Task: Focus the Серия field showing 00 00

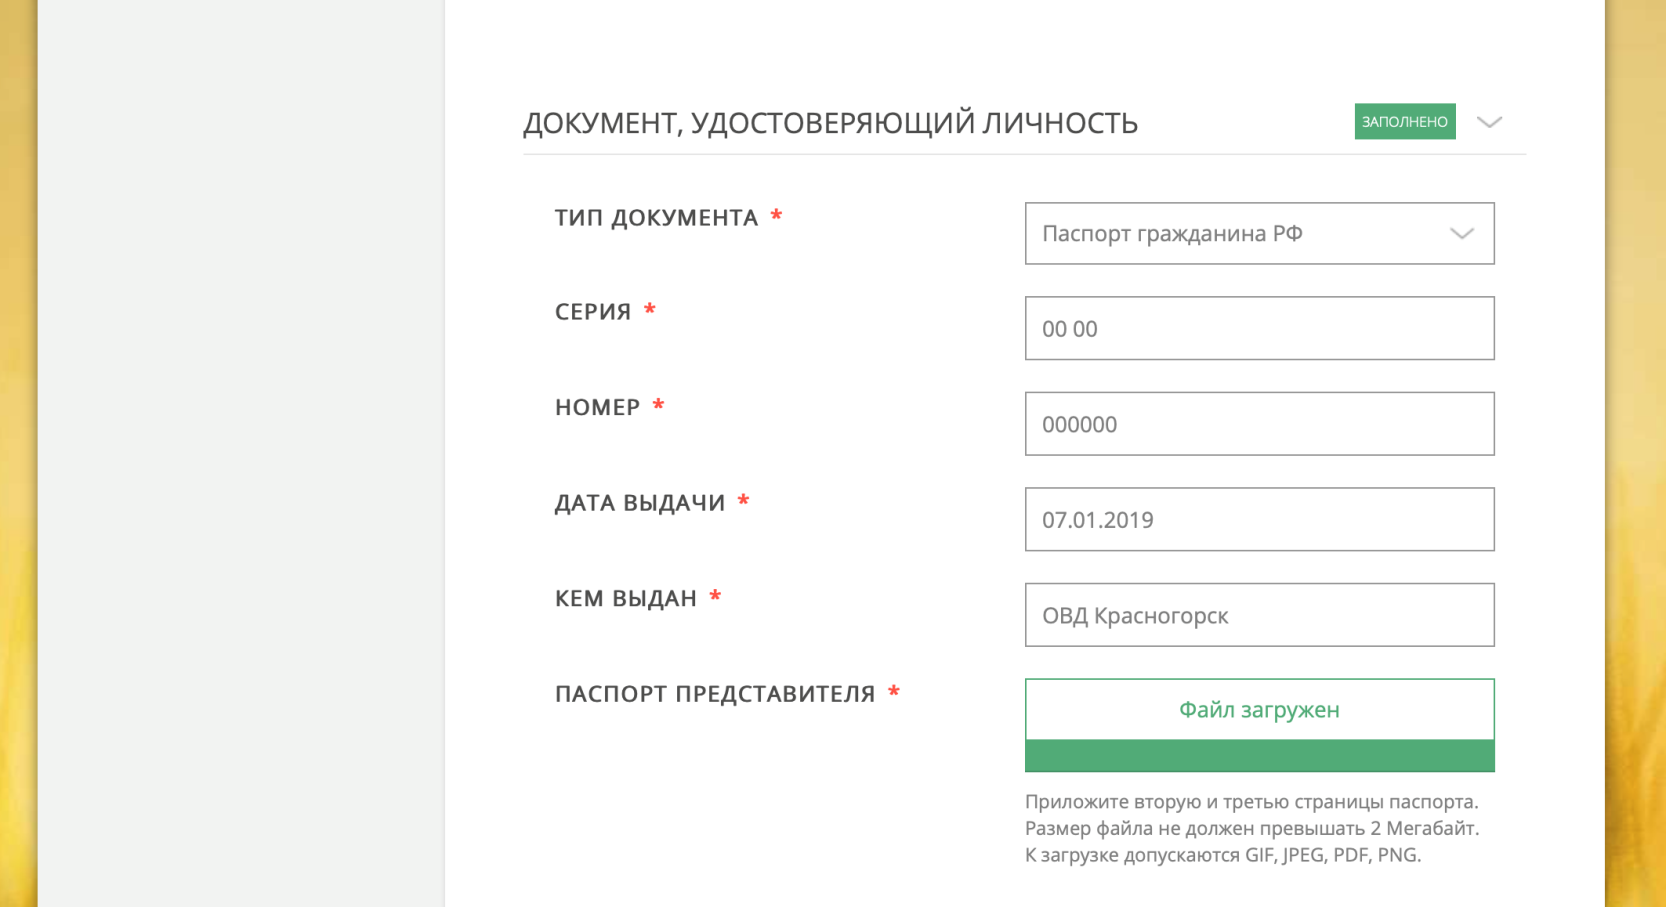Action: pos(1259,328)
